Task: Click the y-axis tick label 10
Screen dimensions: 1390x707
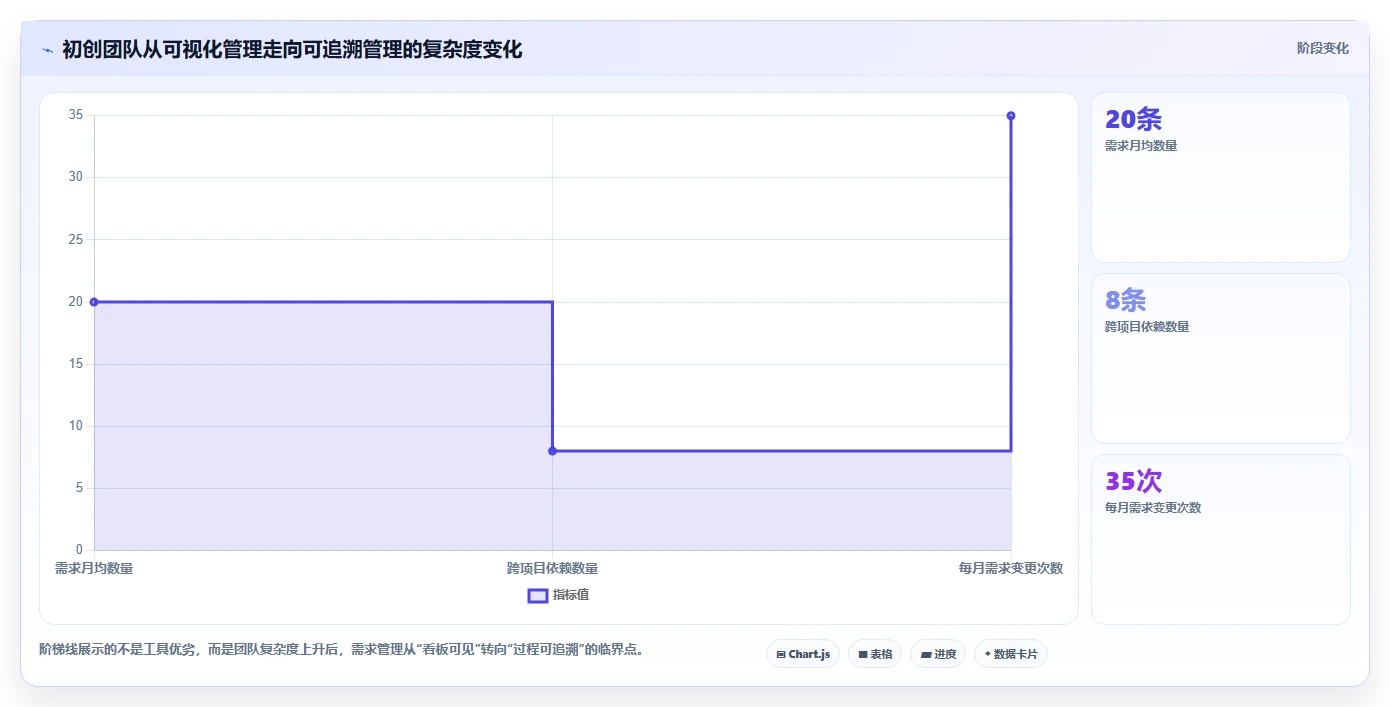Action: 76,426
